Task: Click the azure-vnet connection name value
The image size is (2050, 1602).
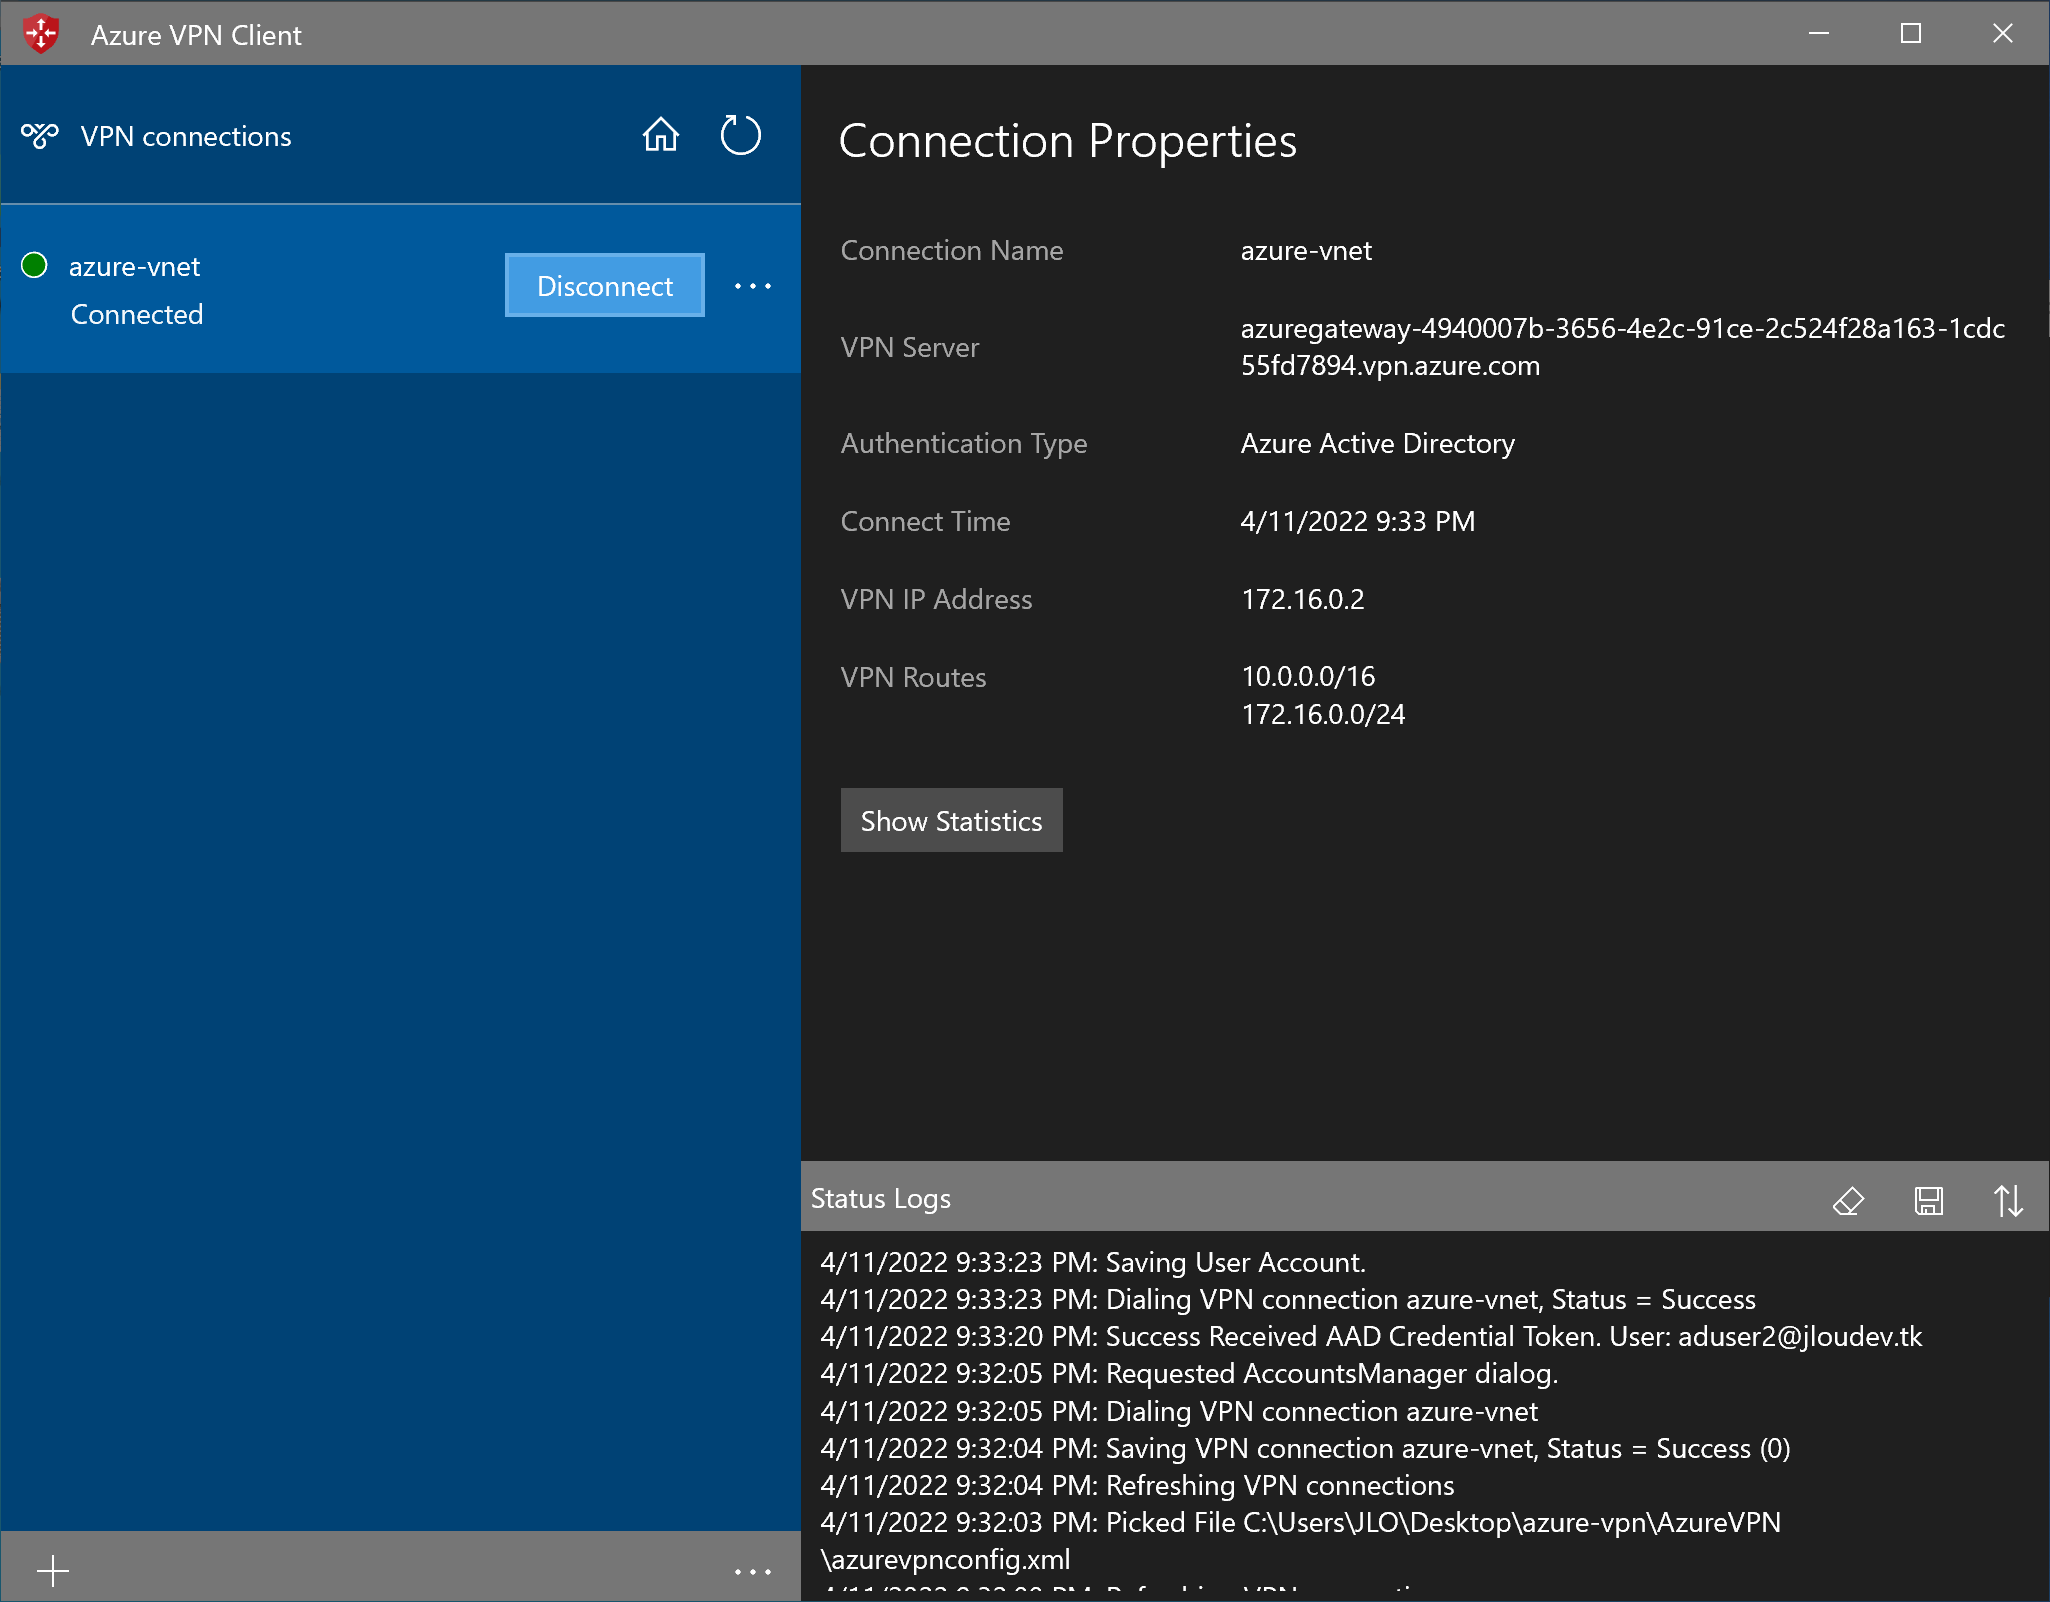Action: (x=1306, y=250)
